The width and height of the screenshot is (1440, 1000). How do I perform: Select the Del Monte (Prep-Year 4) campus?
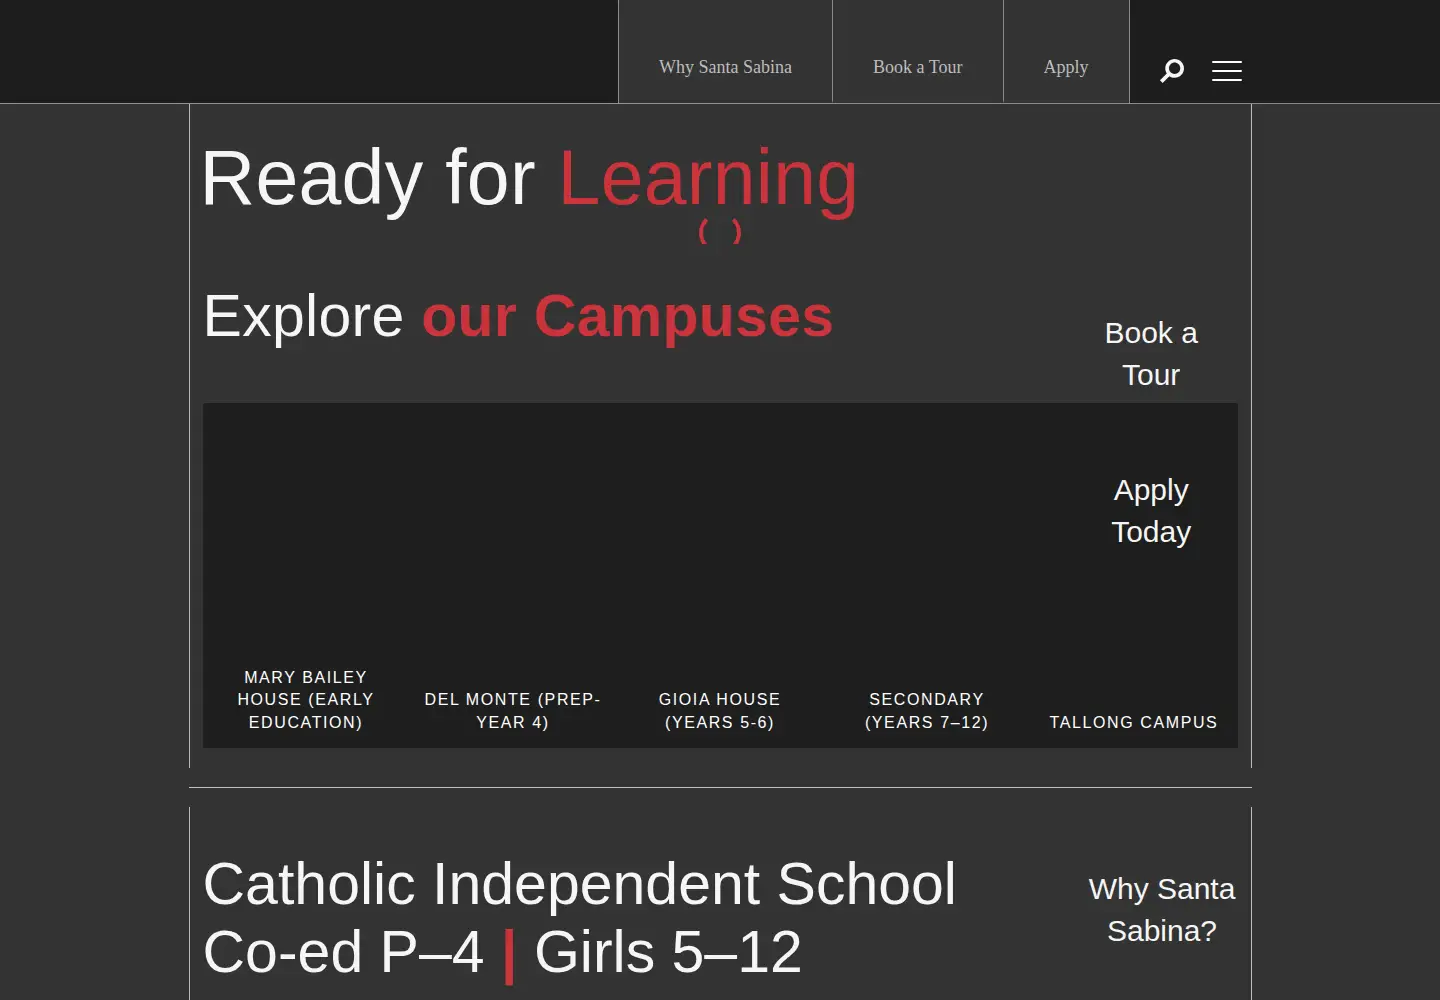coord(513,711)
